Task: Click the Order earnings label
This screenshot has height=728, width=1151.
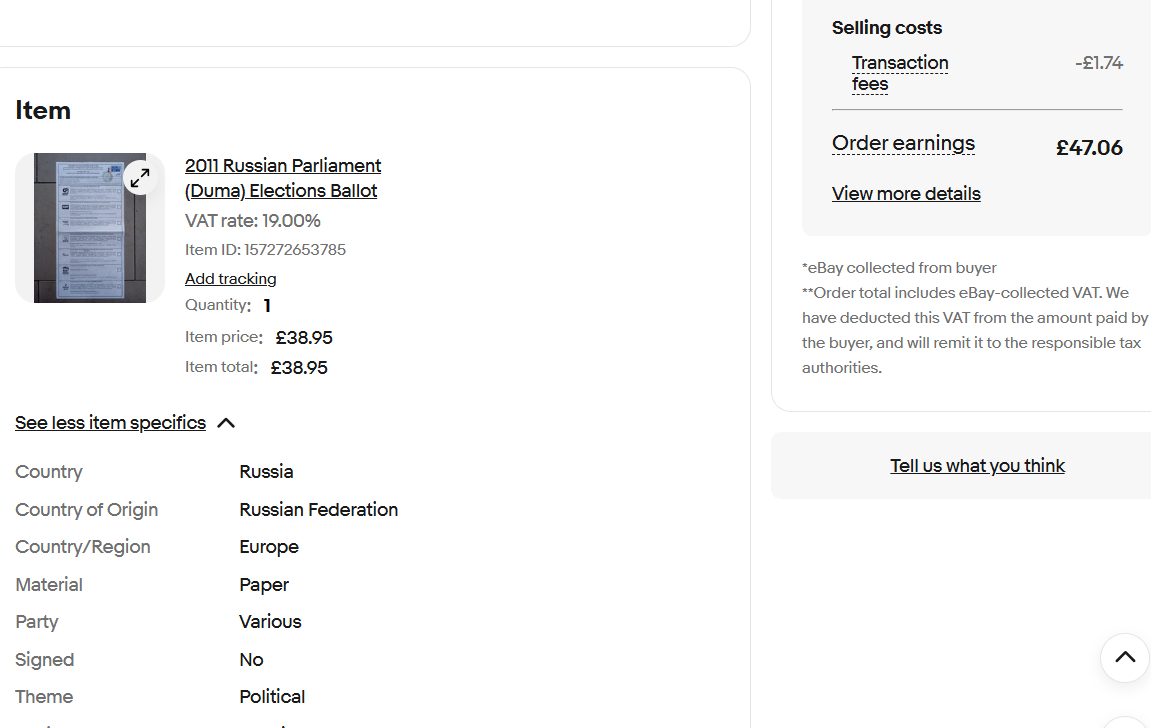Action: 903,144
